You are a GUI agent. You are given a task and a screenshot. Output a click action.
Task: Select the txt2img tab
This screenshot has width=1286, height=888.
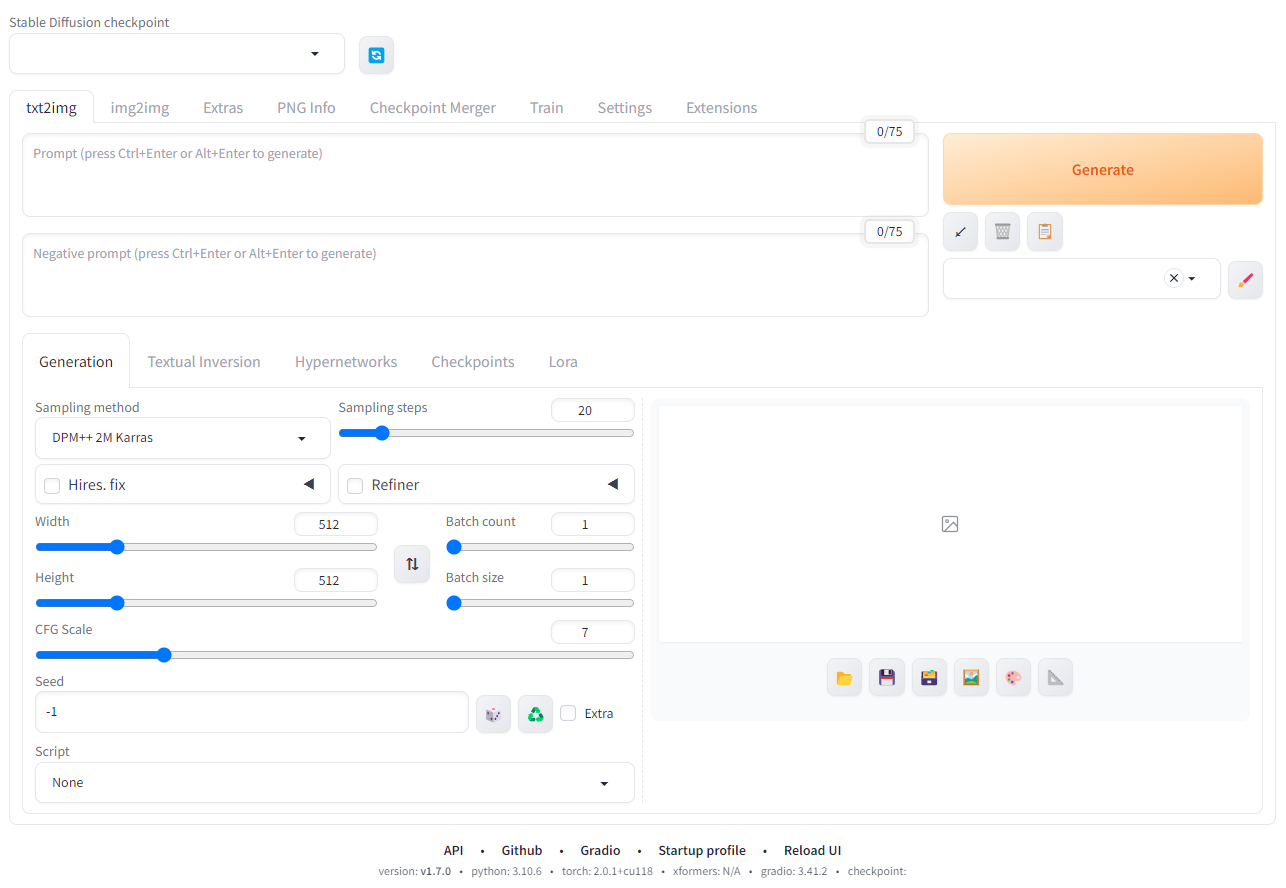(51, 108)
